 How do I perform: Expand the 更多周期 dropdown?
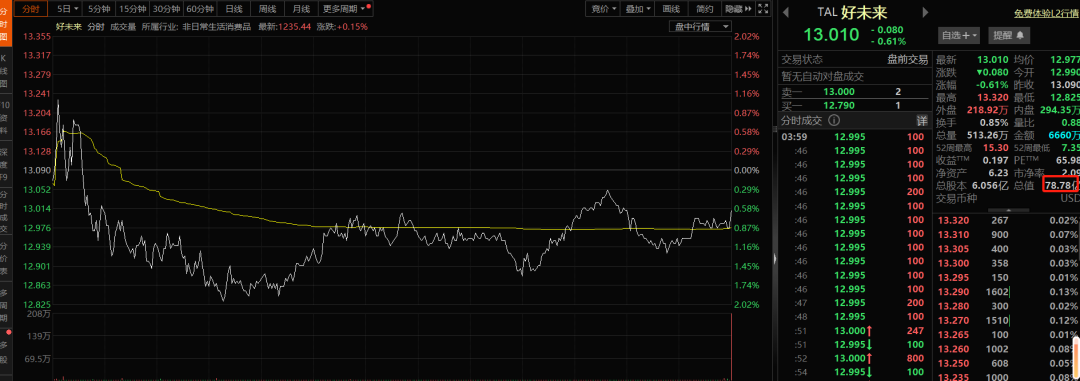point(344,9)
